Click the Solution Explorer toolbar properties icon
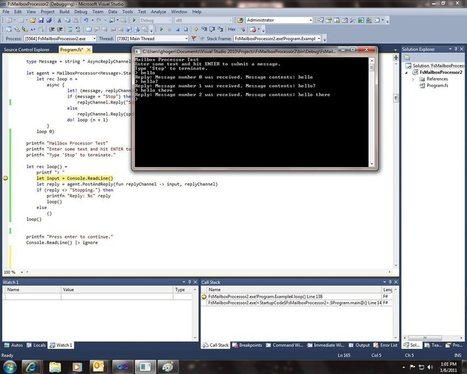Image resolution: width=467 pixels, height=374 pixels. [407, 57]
